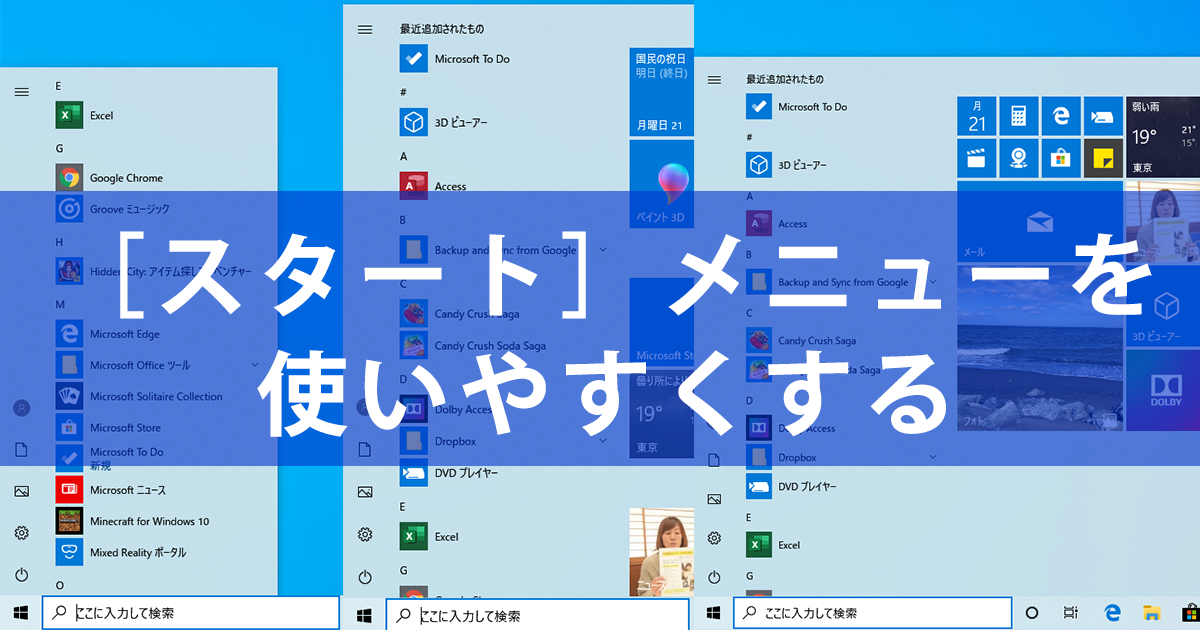The height and width of the screenshot is (630, 1200).
Task: Focus the search box in the middle screenshot
Action: tap(538, 615)
